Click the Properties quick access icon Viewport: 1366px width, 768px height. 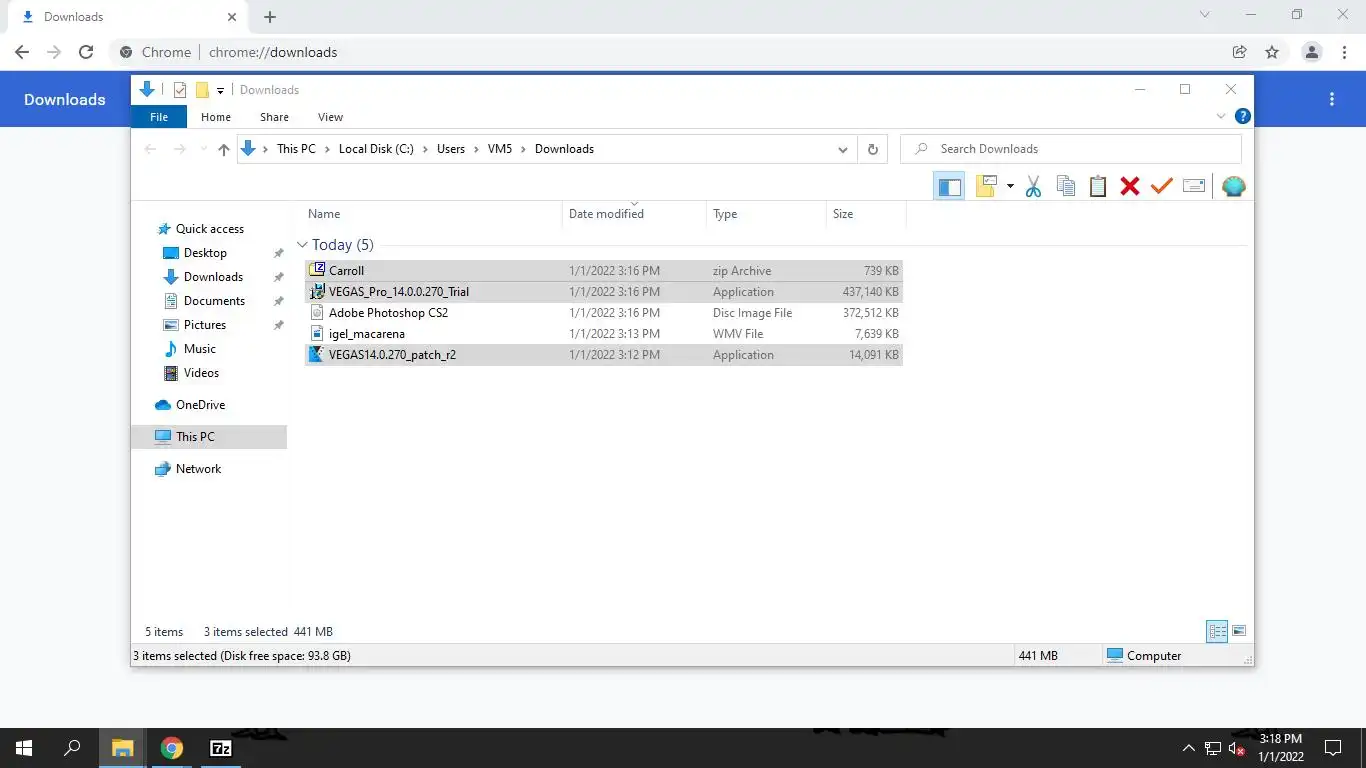pyautogui.click(x=180, y=90)
